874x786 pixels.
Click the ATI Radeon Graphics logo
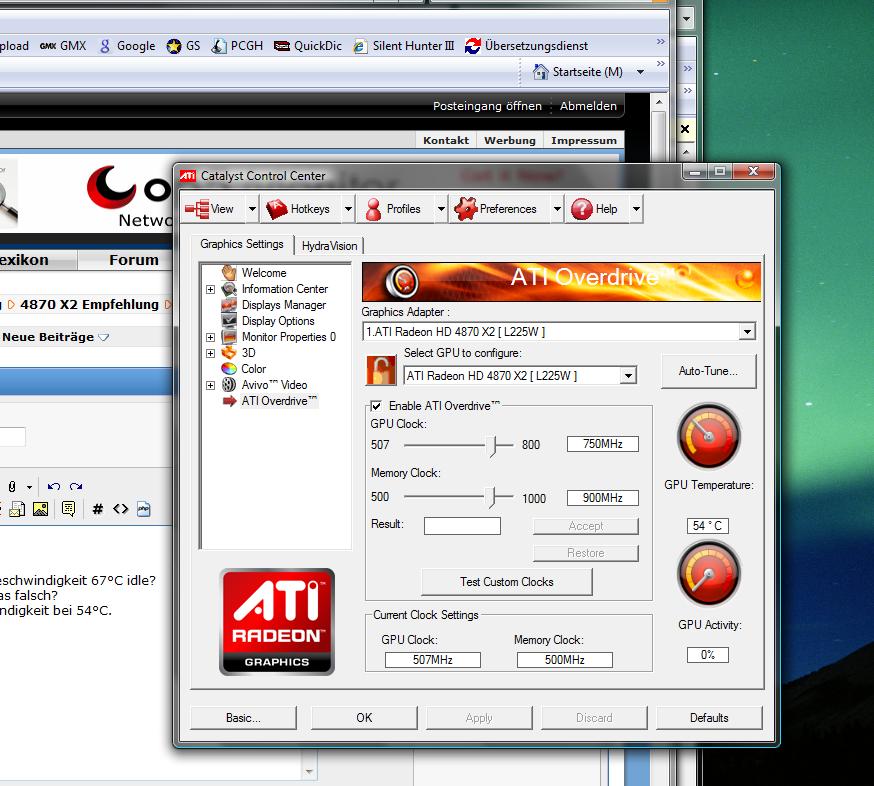coord(277,622)
